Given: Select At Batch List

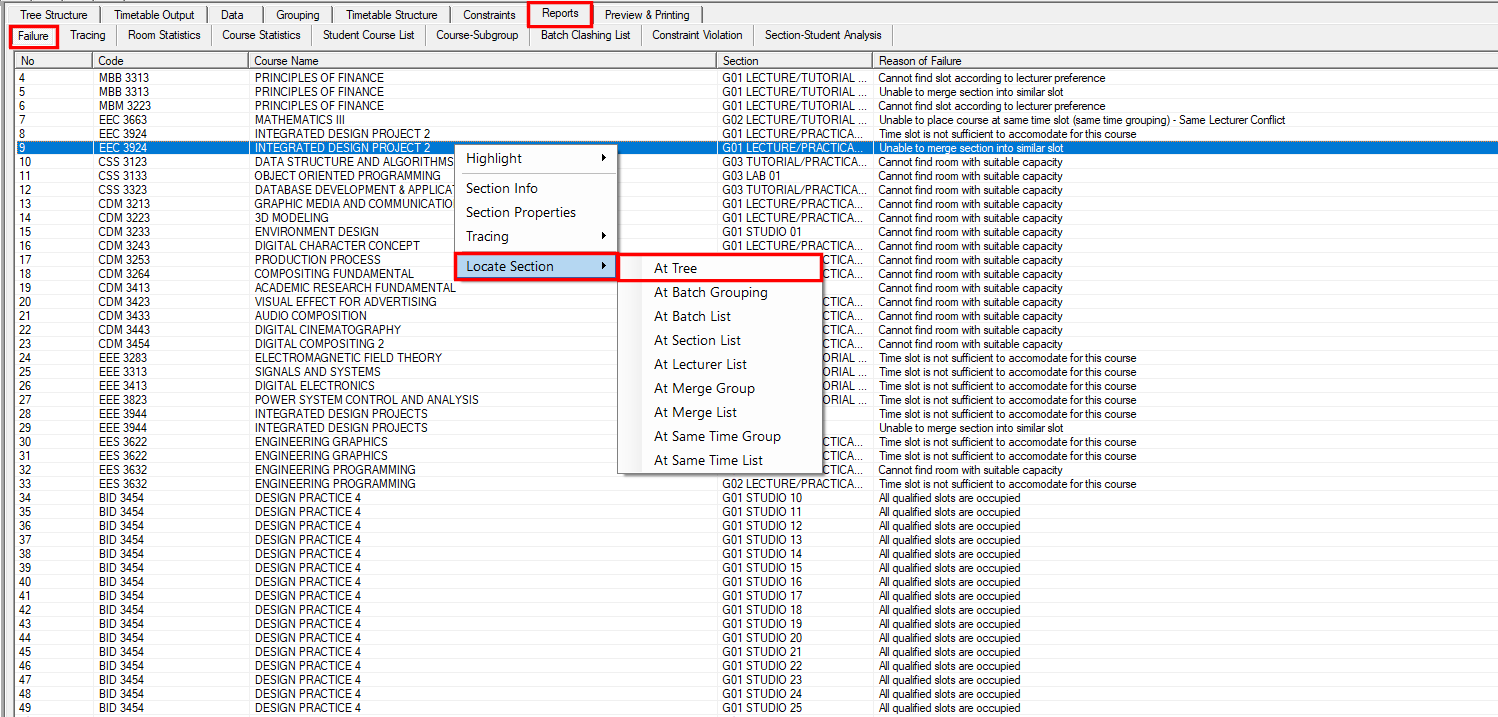Looking at the screenshot, I should (720, 316).
